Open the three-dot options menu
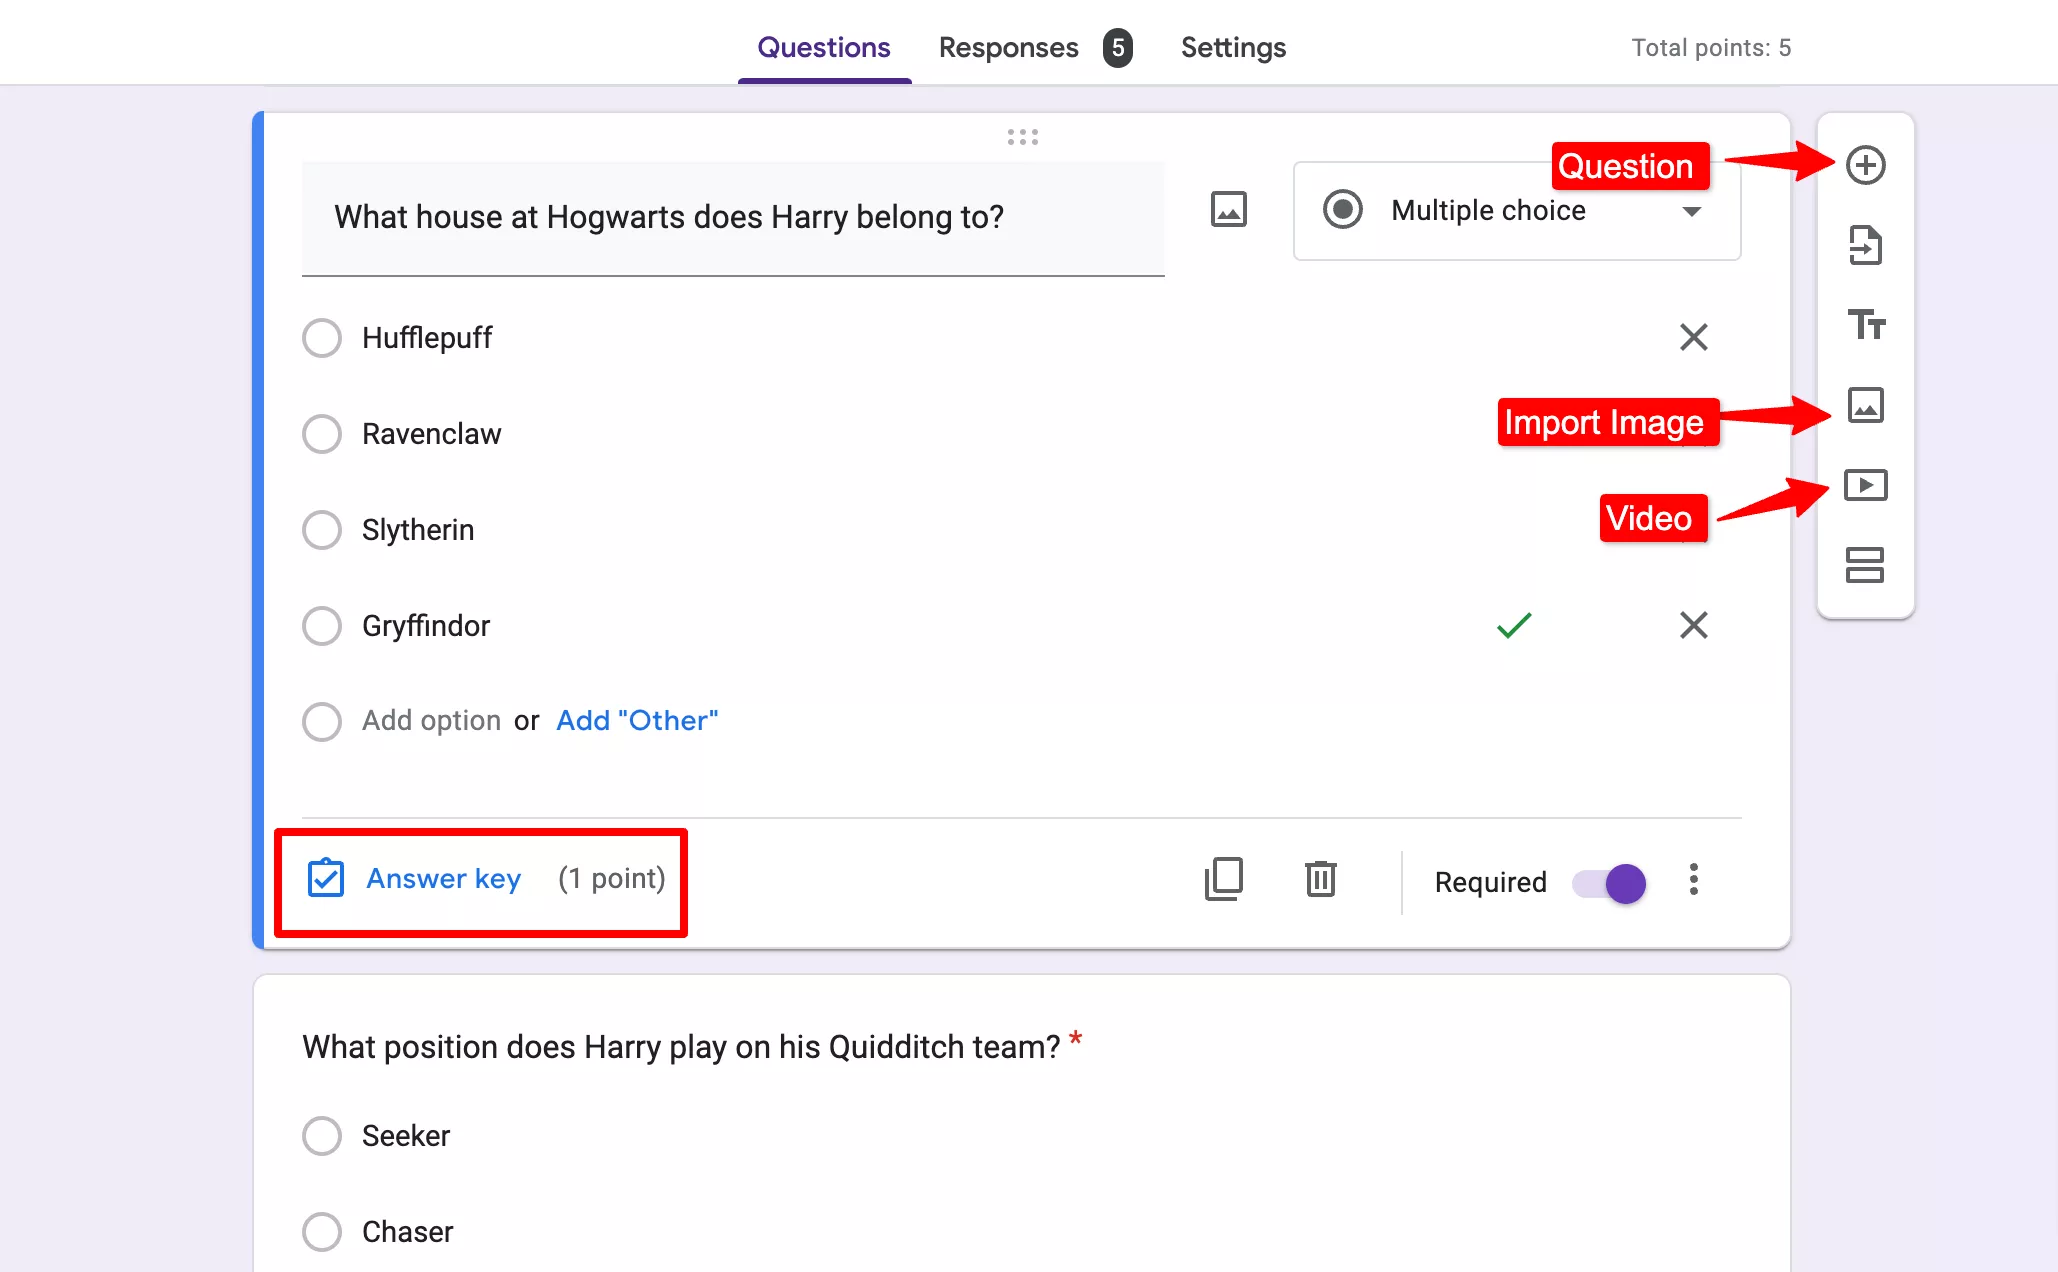2058x1272 pixels. [1693, 881]
